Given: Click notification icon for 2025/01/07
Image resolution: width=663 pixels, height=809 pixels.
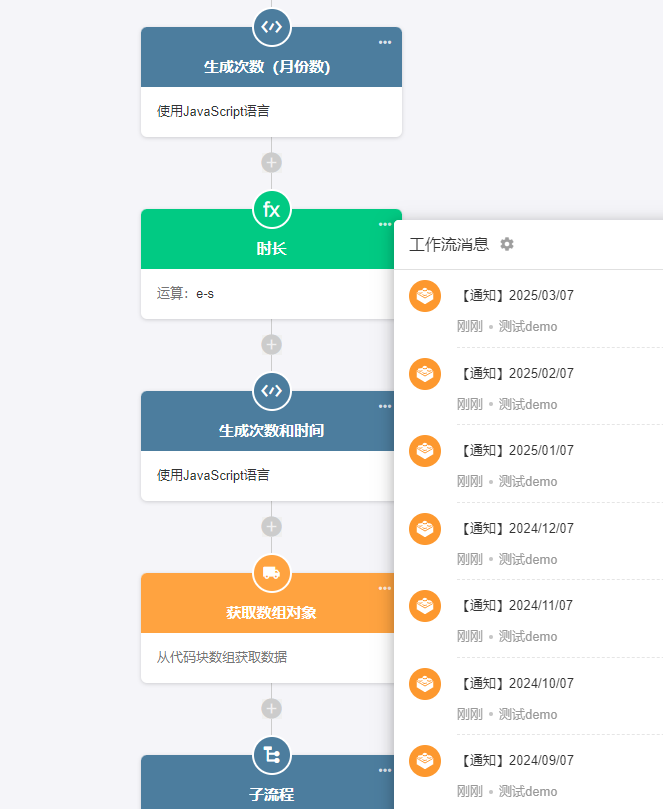Looking at the screenshot, I should point(425,451).
